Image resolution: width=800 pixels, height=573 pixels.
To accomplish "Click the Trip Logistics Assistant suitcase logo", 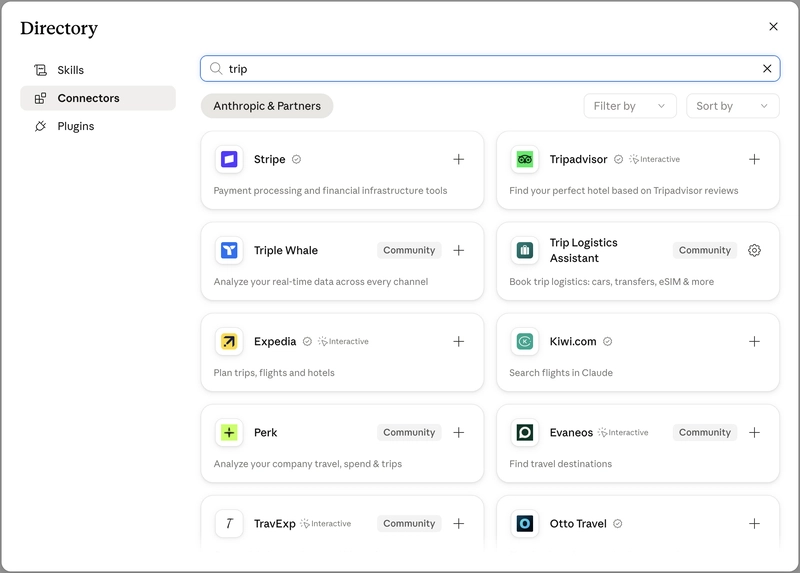I will tap(524, 250).
